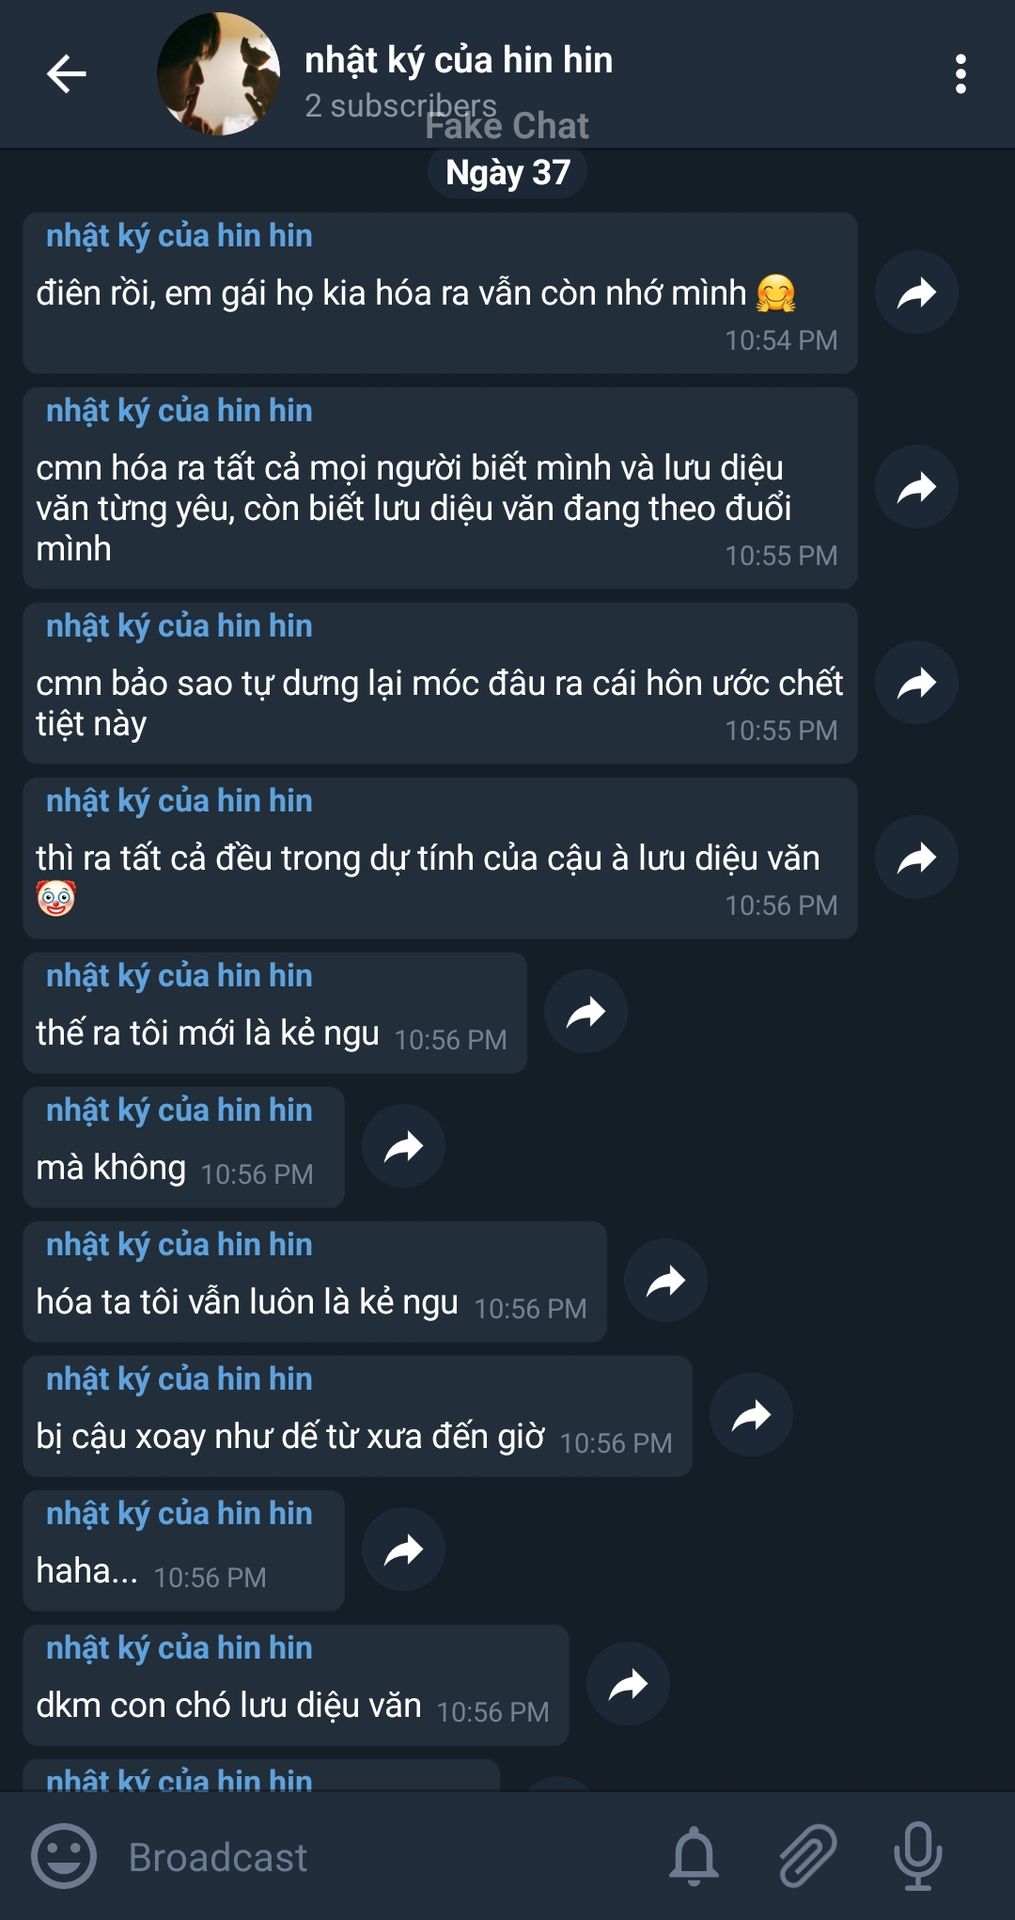Forward the 'thì ra tất cả' clown message
The width and height of the screenshot is (1015, 1920).
click(917, 857)
